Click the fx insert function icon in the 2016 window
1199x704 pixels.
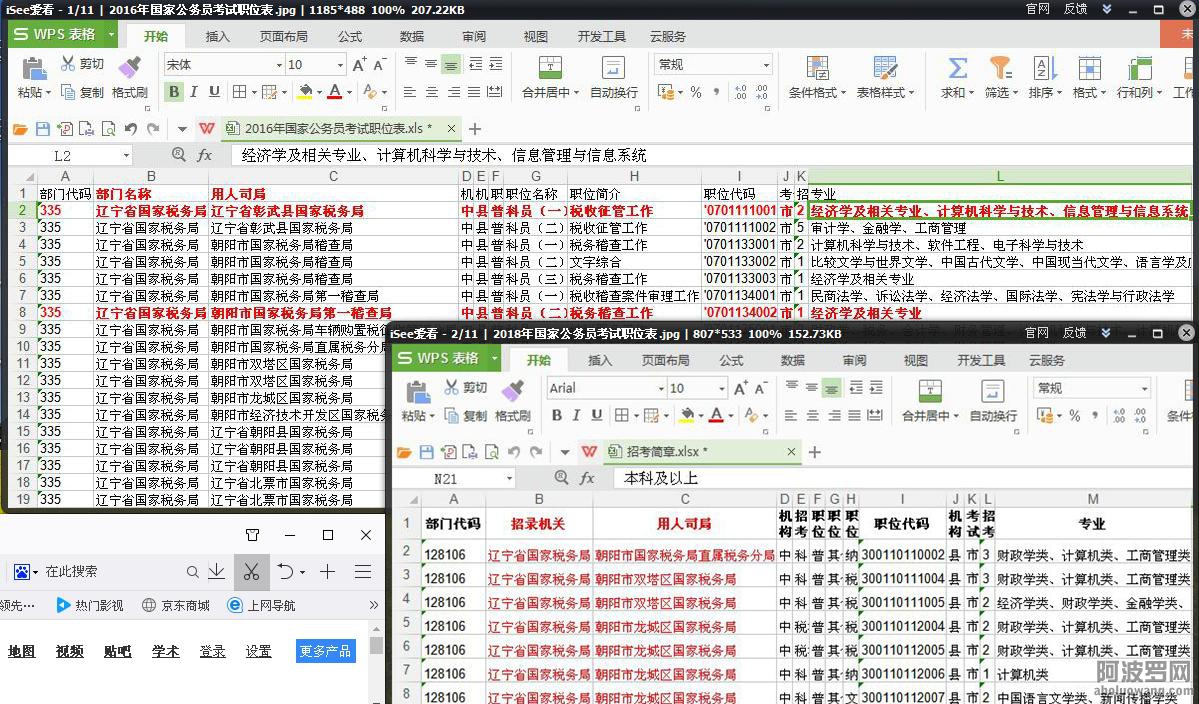204,155
